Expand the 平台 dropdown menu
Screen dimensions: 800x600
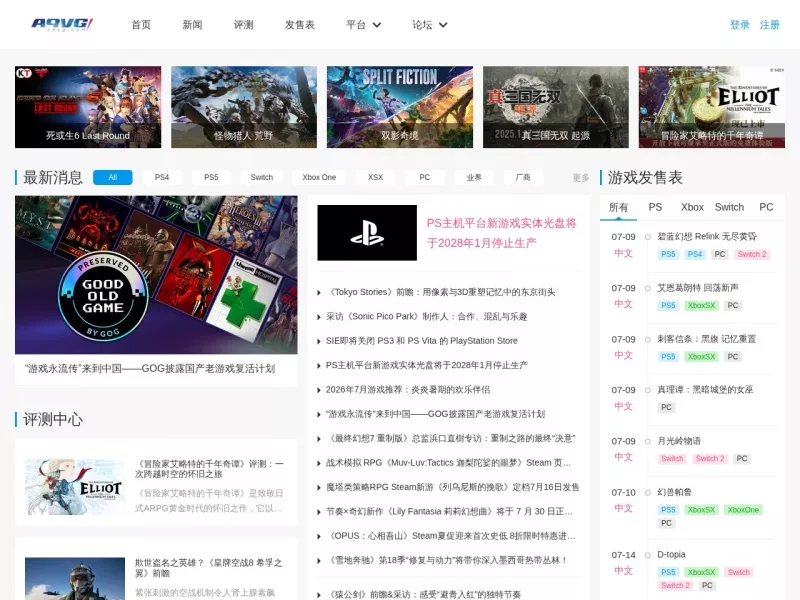363,24
